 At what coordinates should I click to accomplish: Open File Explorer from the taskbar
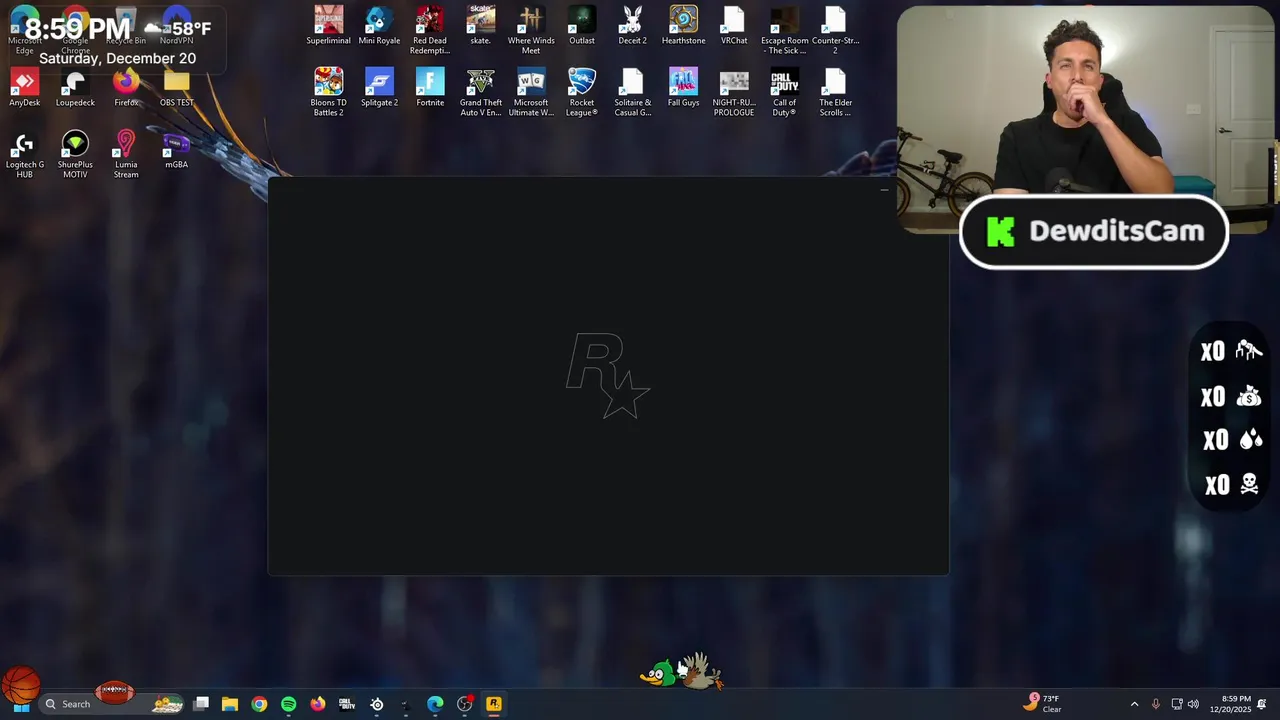(230, 704)
